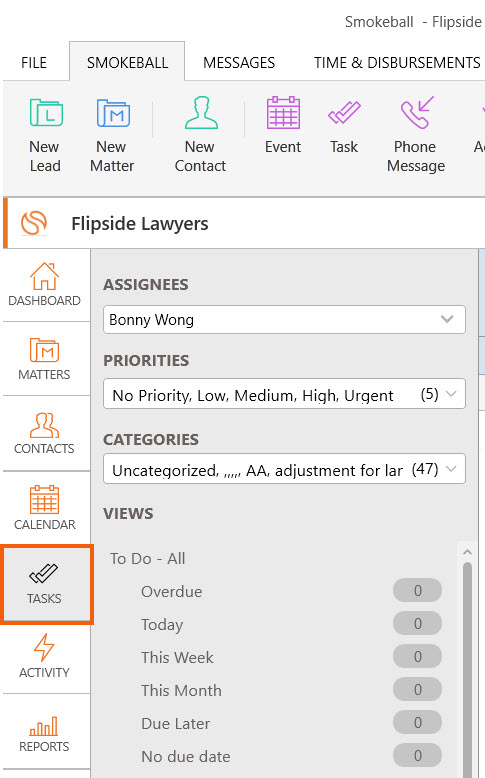485x778 pixels.
Task: Expand the Assignees dropdown Bonny Wong
Action: (284, 320)
